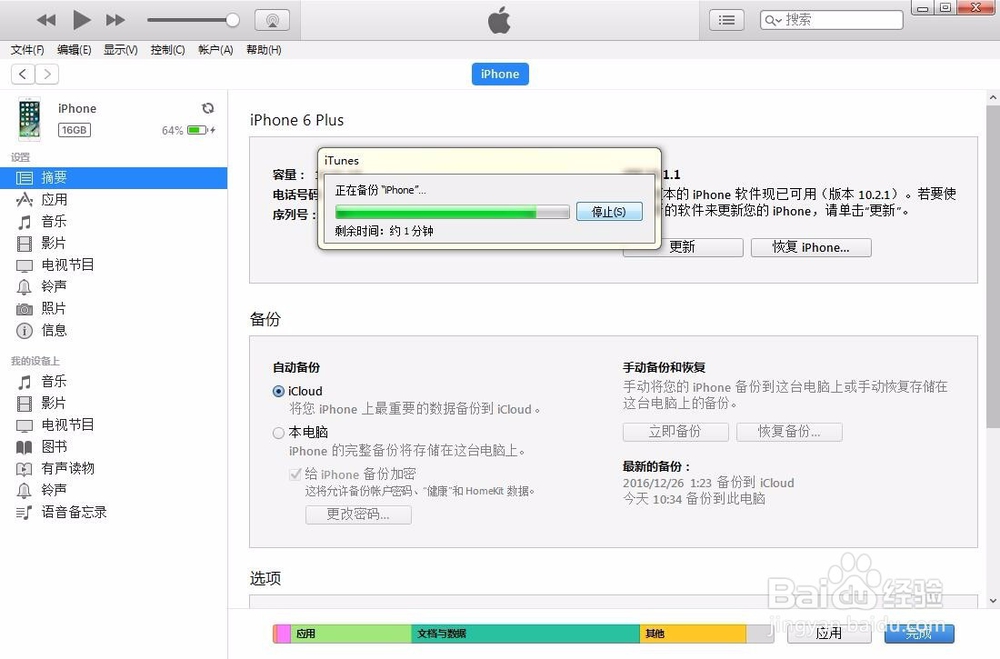Open the 文件(F) menu
Viewport: 1000px width, 659px height.
[27, 50]
